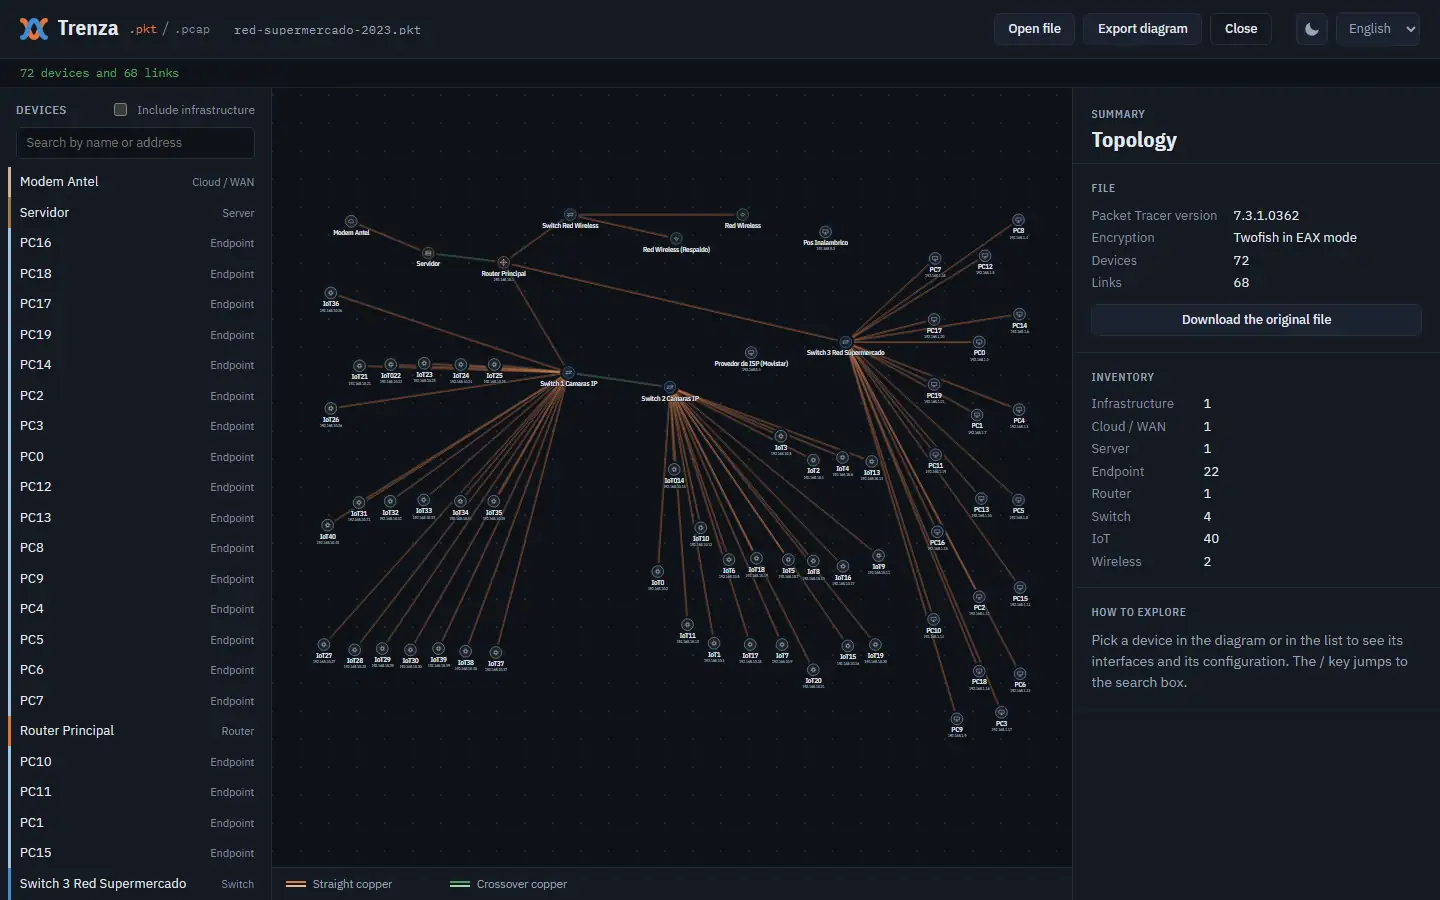
Task: Click the IoT014 node icon
Action: 674,470
